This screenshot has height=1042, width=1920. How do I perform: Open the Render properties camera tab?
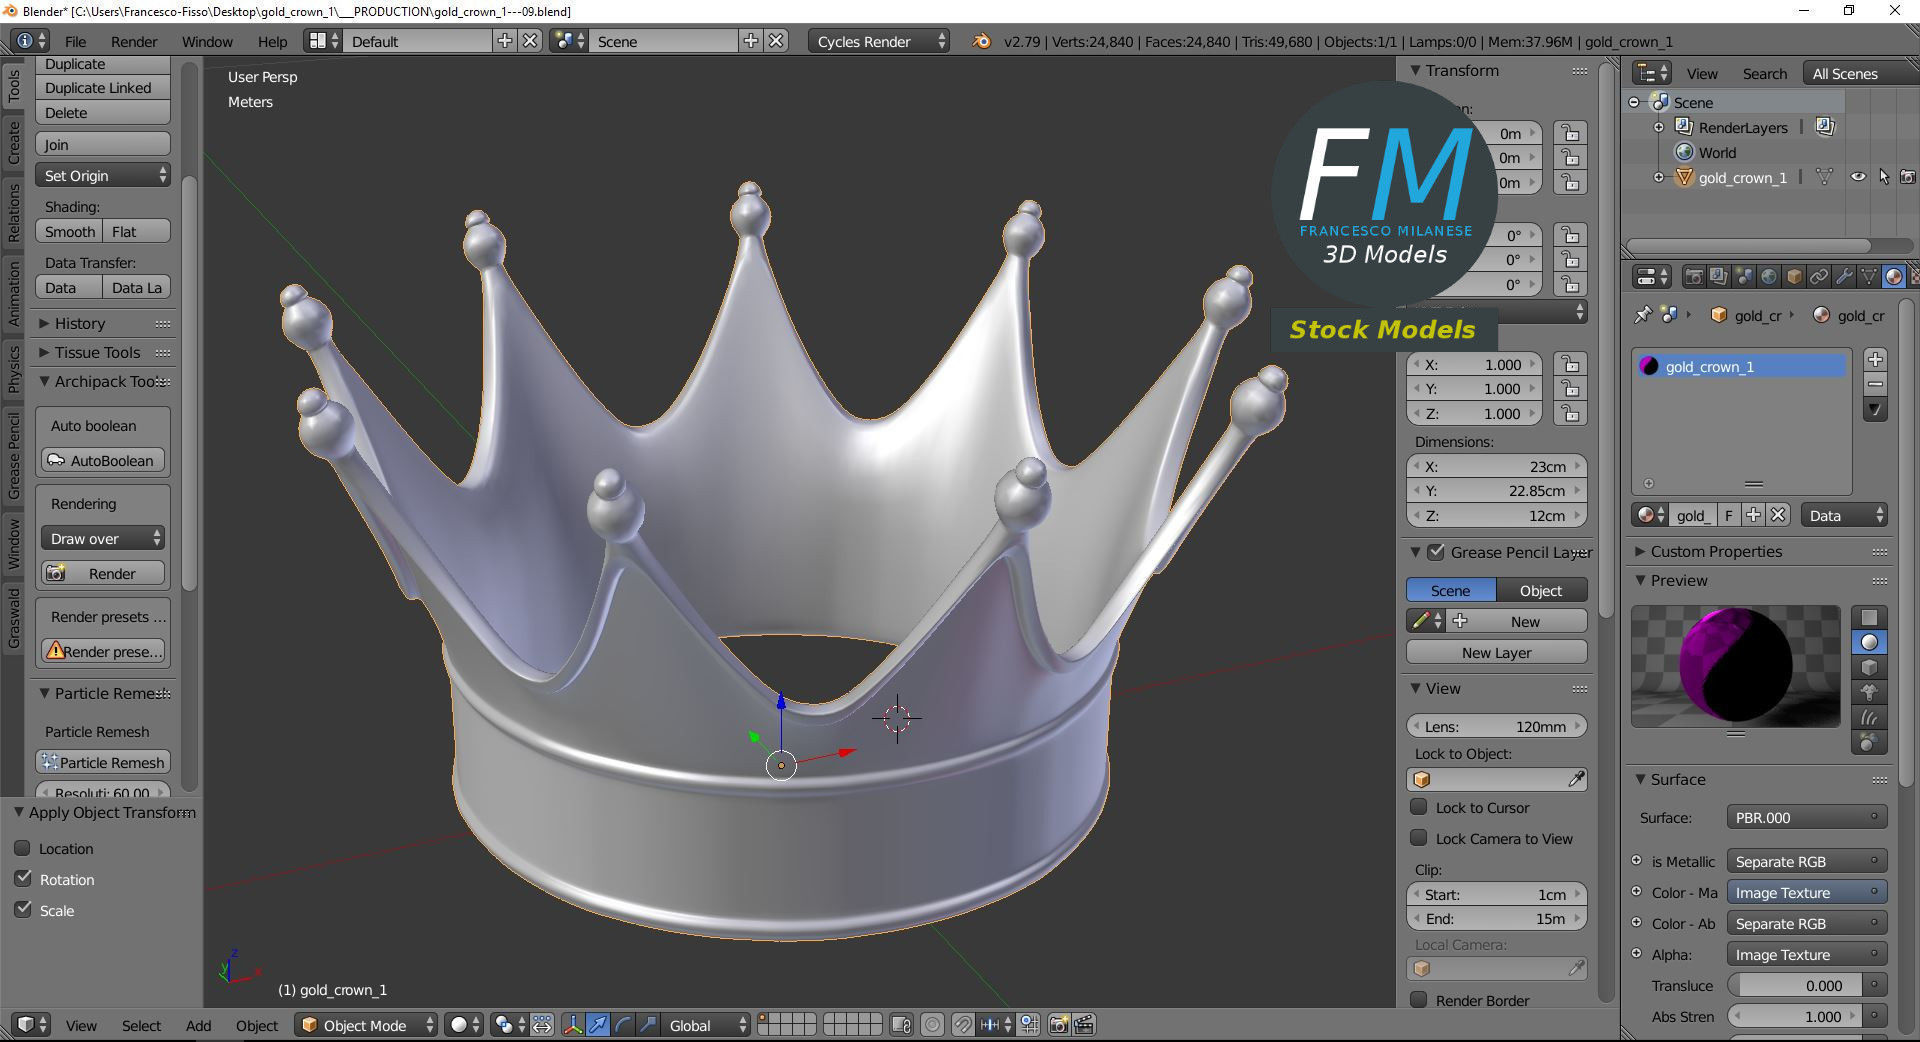pyautogui.click(x=1694, y=277)
